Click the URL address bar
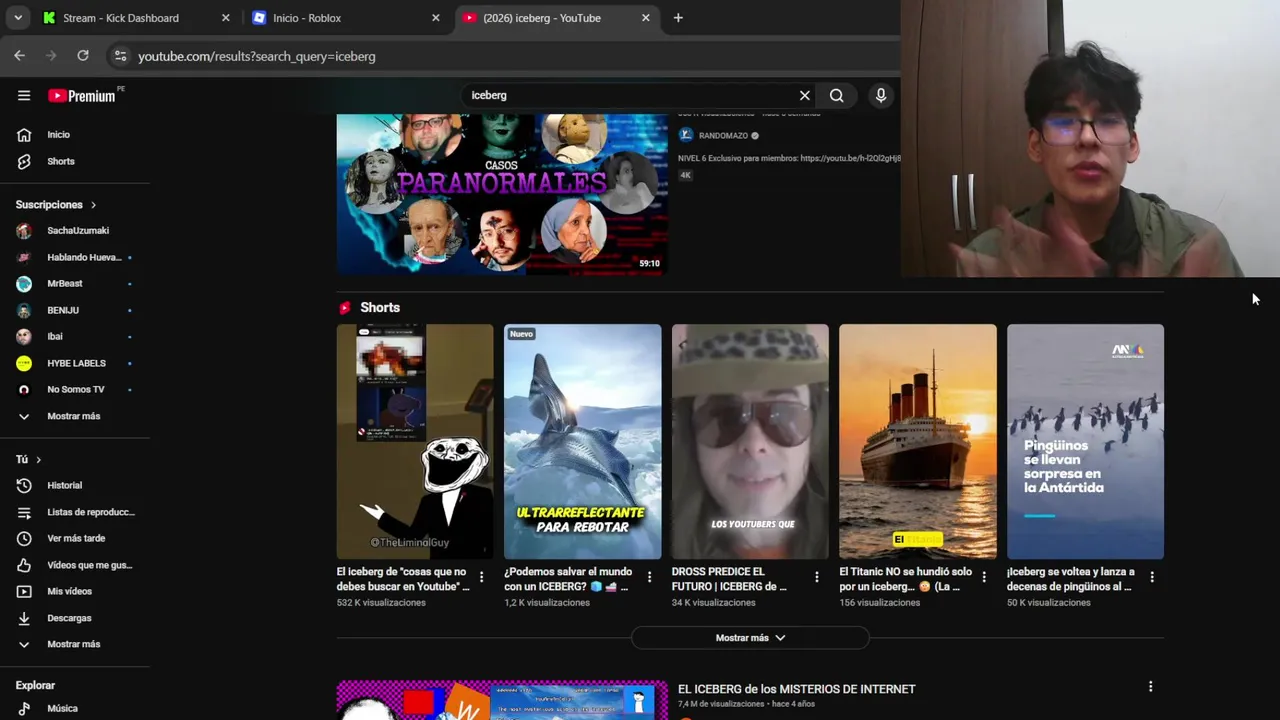This screenshot has height=720, width=1280. 500,56
